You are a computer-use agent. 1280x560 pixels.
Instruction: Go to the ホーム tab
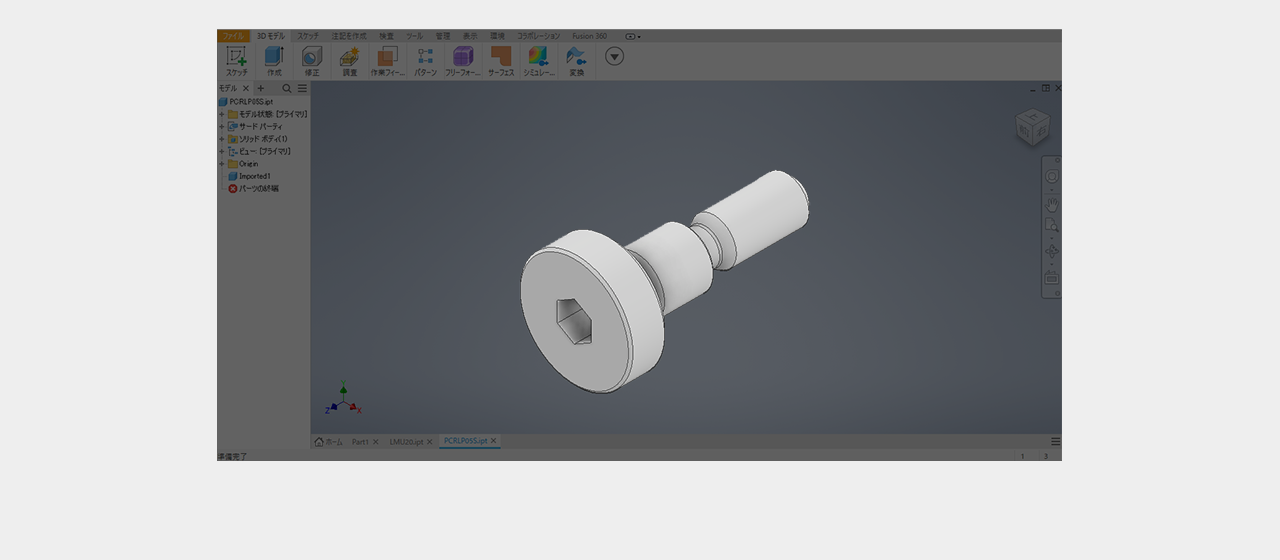(x=328, y=441)
